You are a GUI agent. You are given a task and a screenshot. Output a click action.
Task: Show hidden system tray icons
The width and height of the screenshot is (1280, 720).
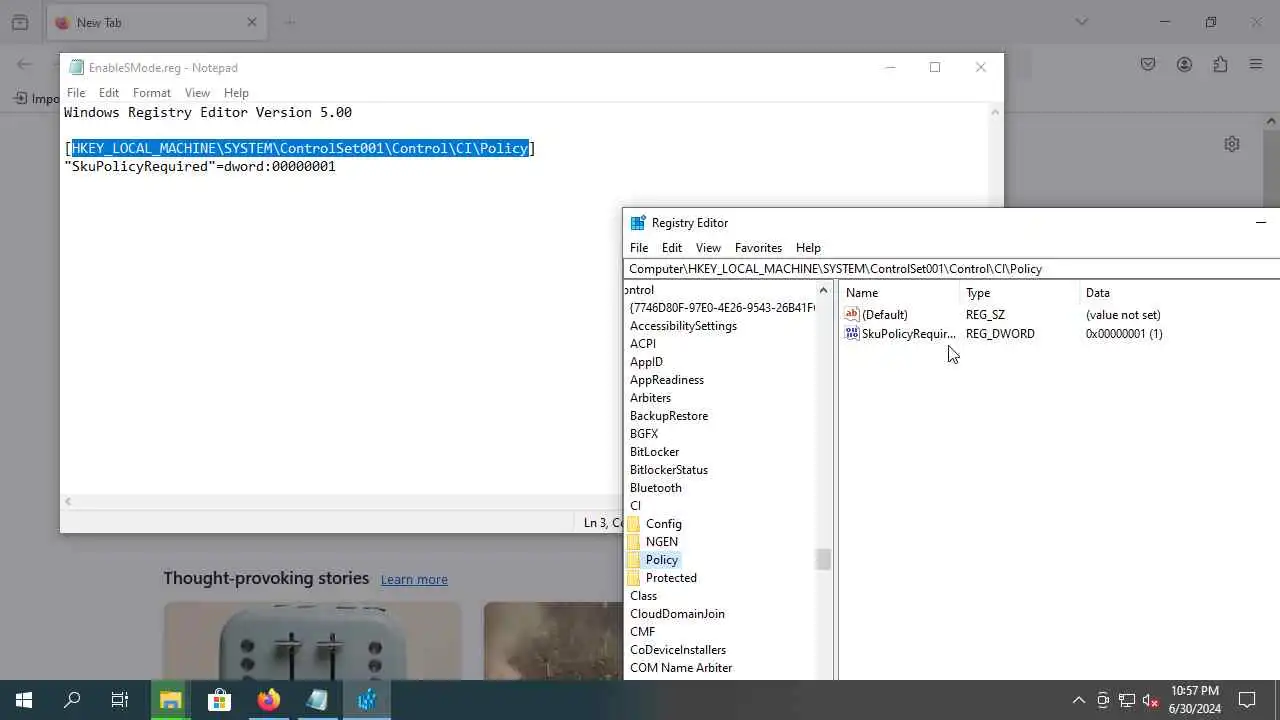(x=1078, y=700)
